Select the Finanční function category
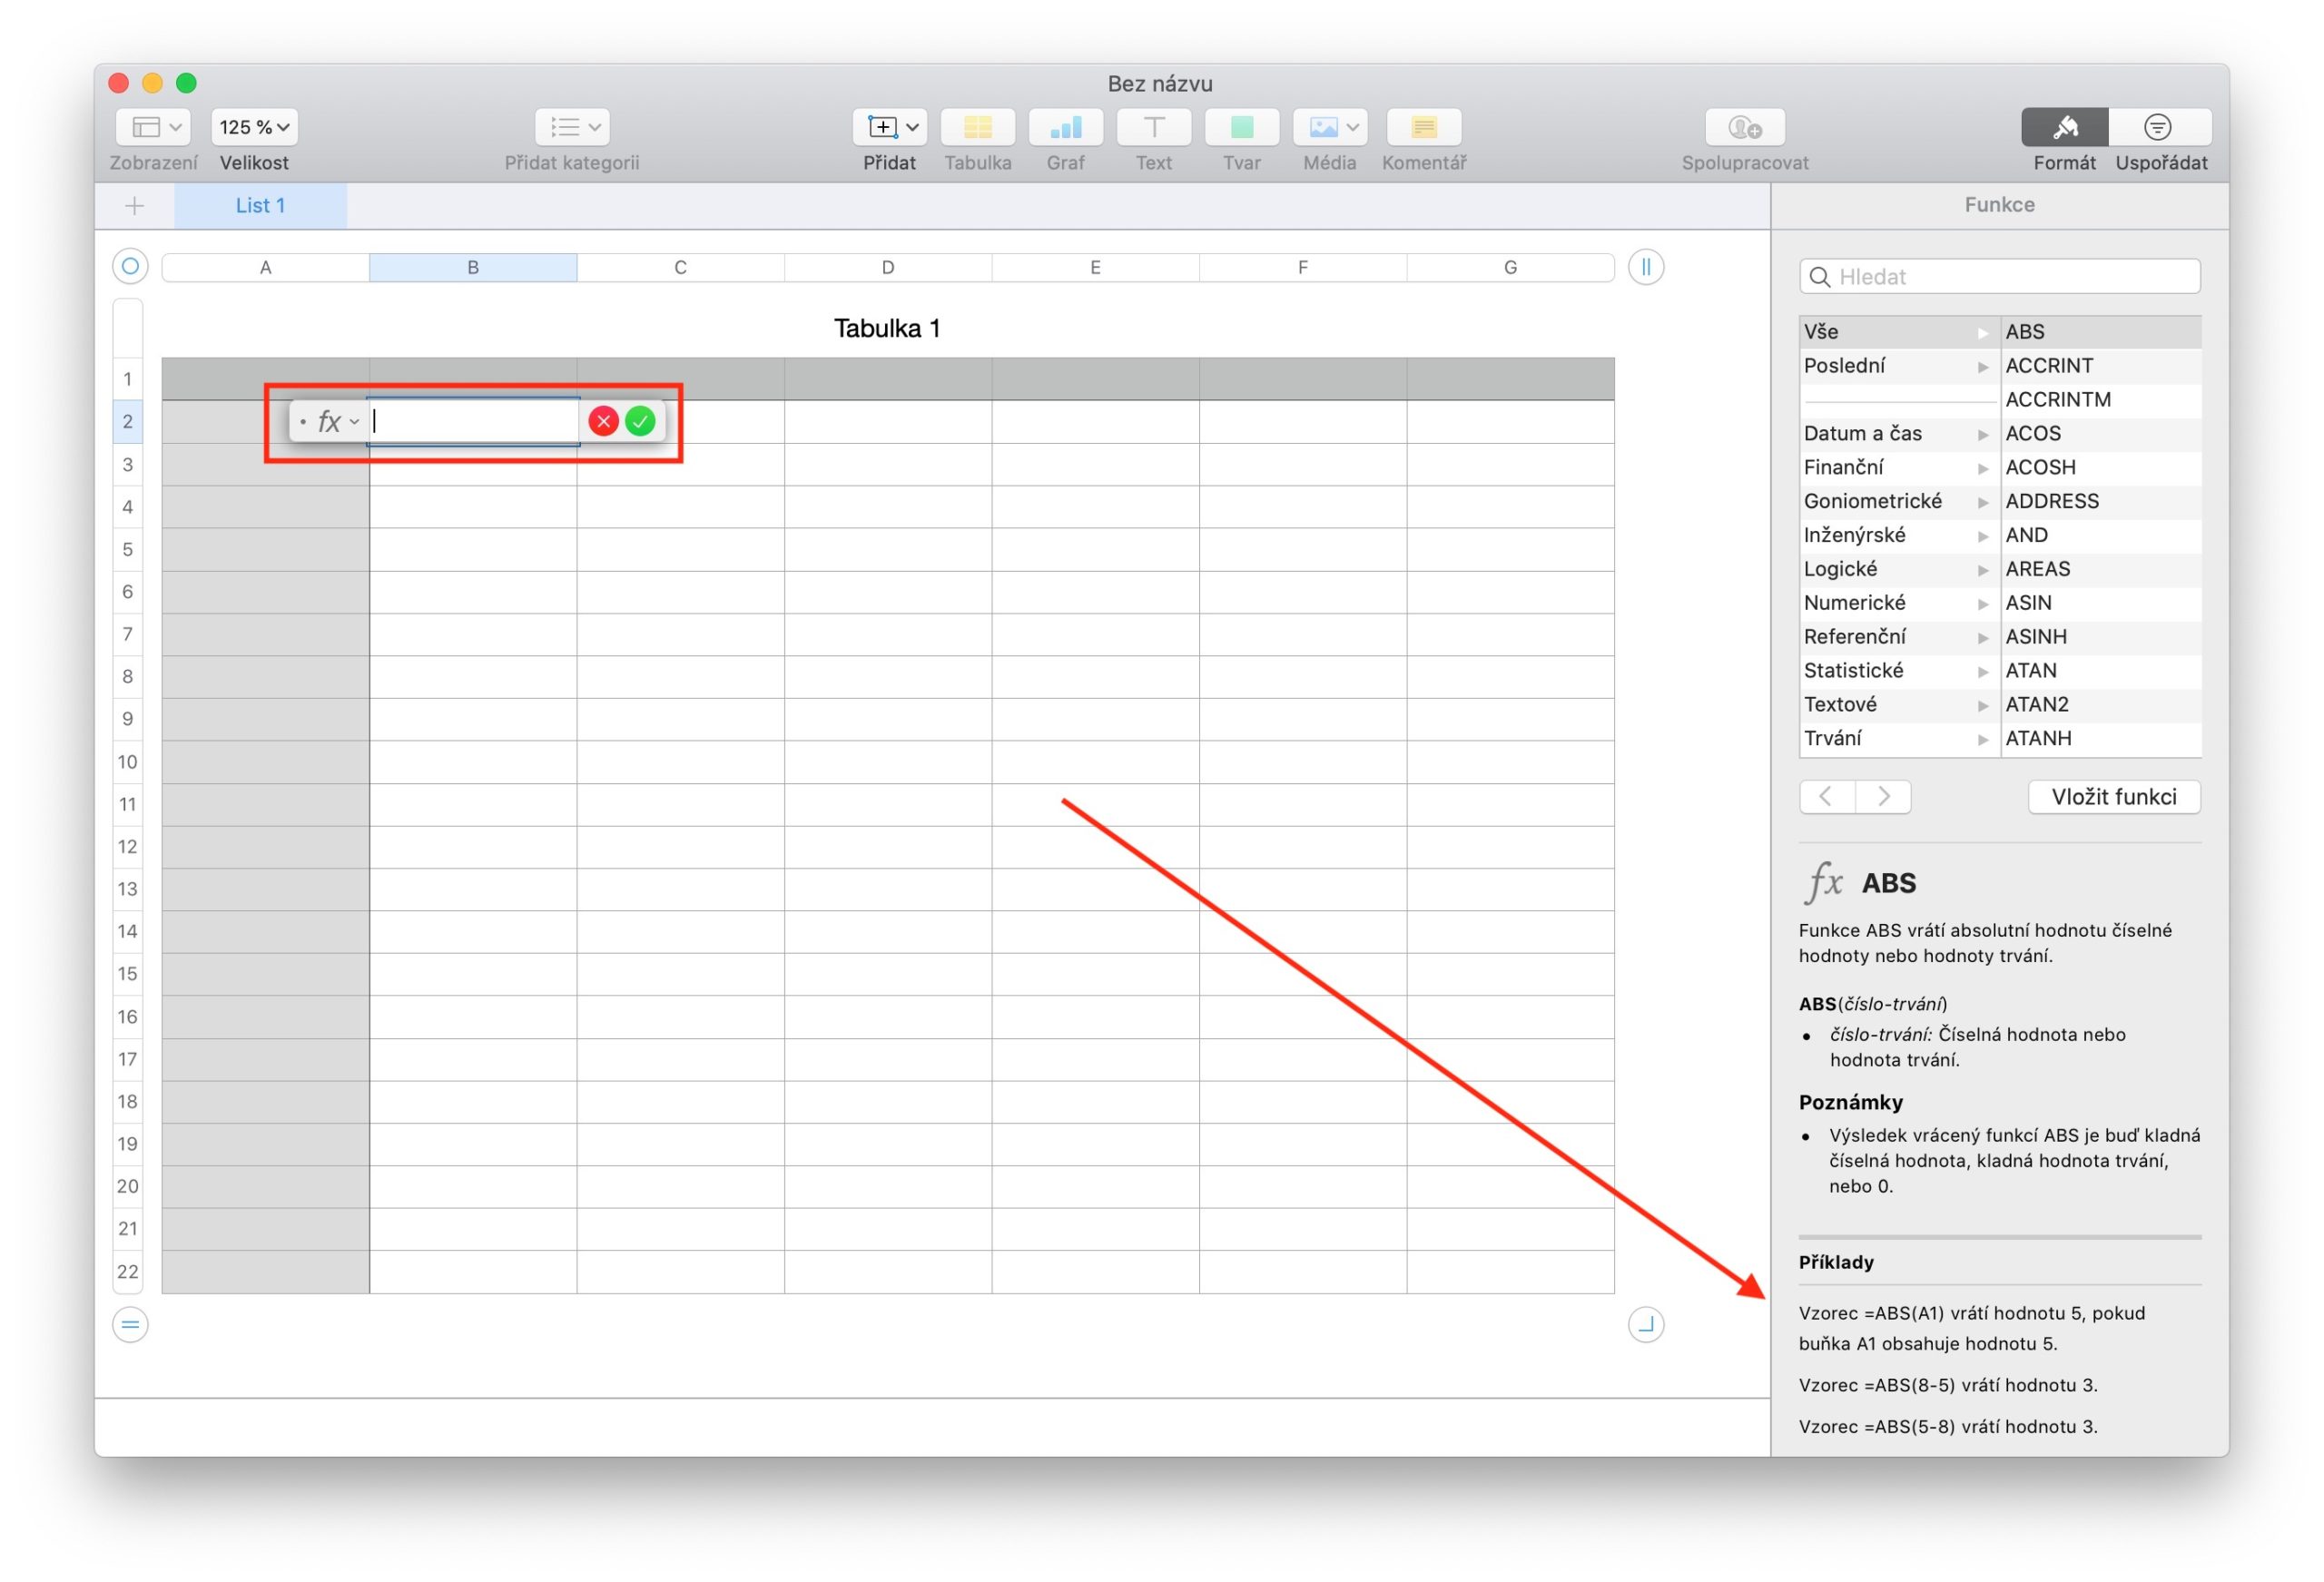Viewport: 2324px width, 1582px height. tap(1898, 468)
